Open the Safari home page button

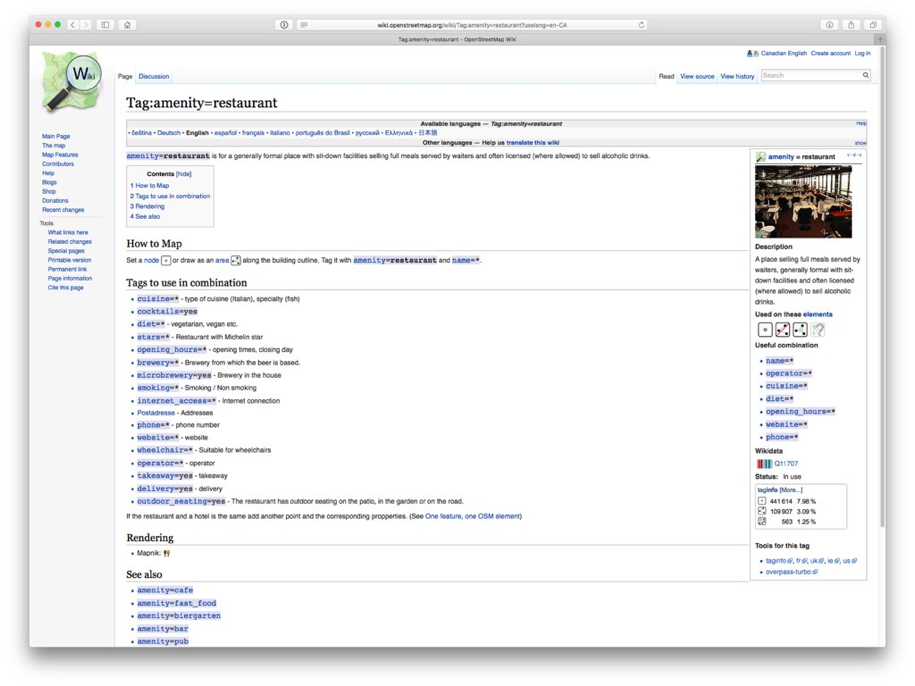[x=127, y=24]
